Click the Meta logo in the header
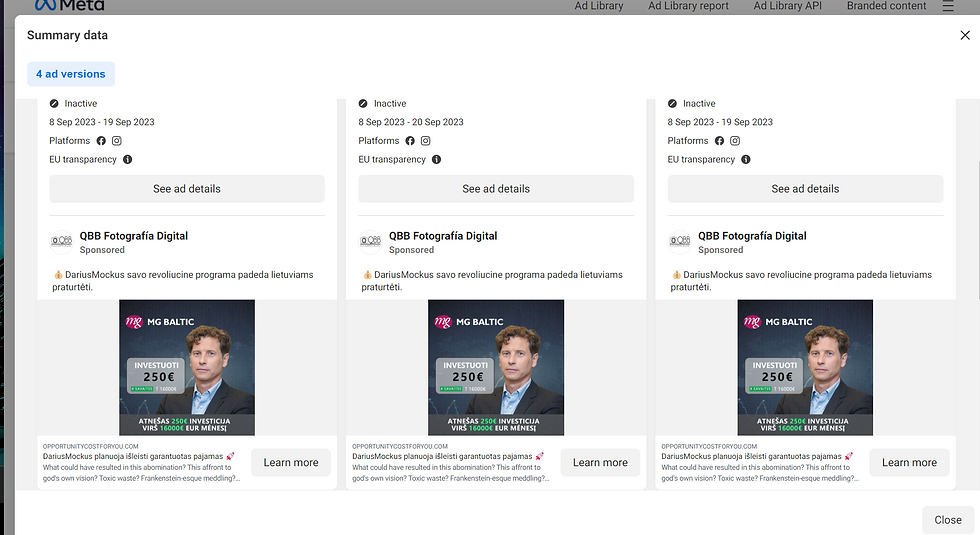The image size is (980, 535). (x=69, y=6)
